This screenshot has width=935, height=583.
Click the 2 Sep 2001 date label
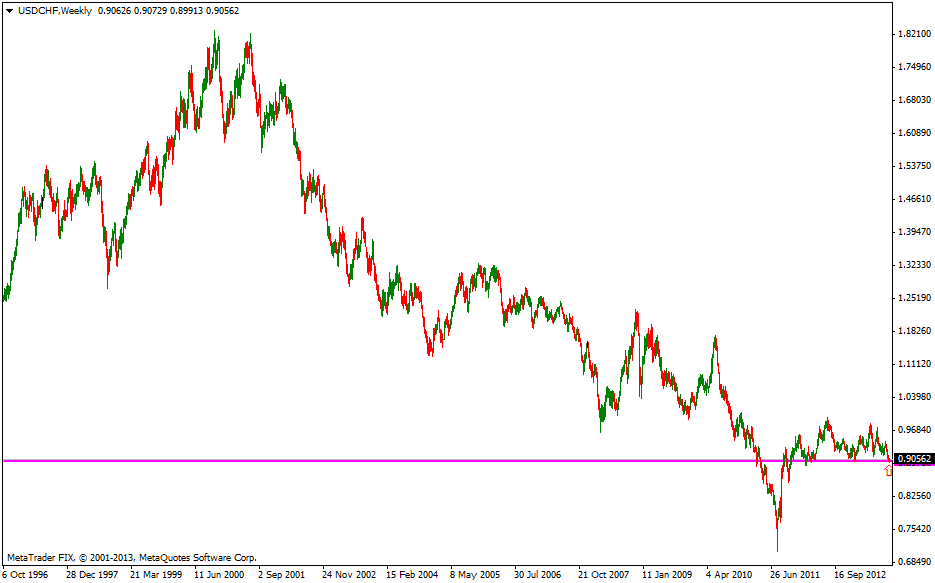click(282, 575)
